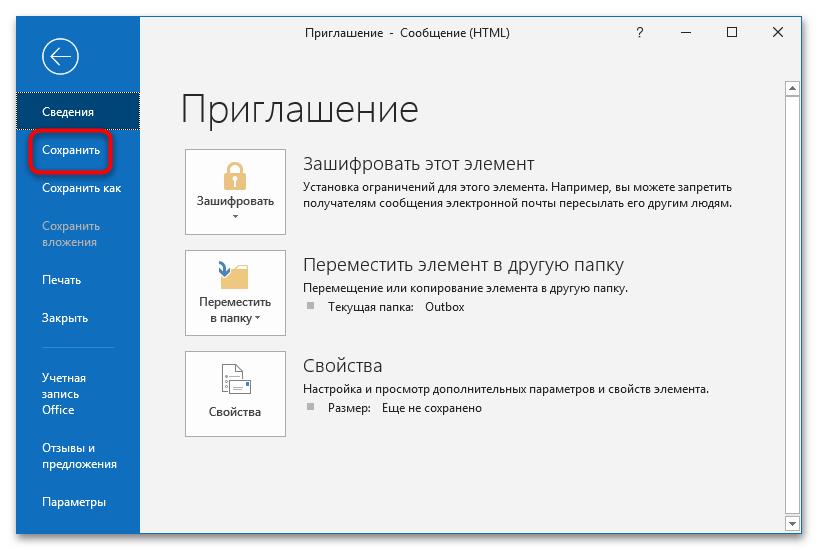Select Закрыть in the sidebar

tap(65, 318)
